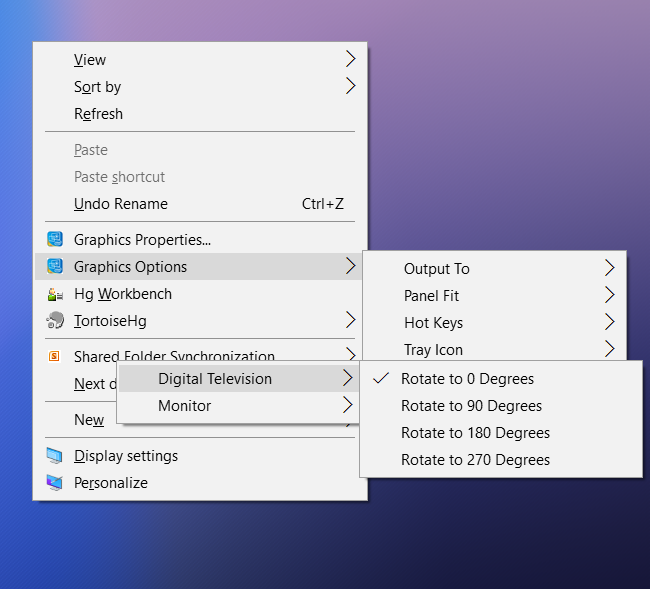This screenshot has height=589, width=650.
Task: Expand the Panel Fit submenu
Action: point(609,295)
